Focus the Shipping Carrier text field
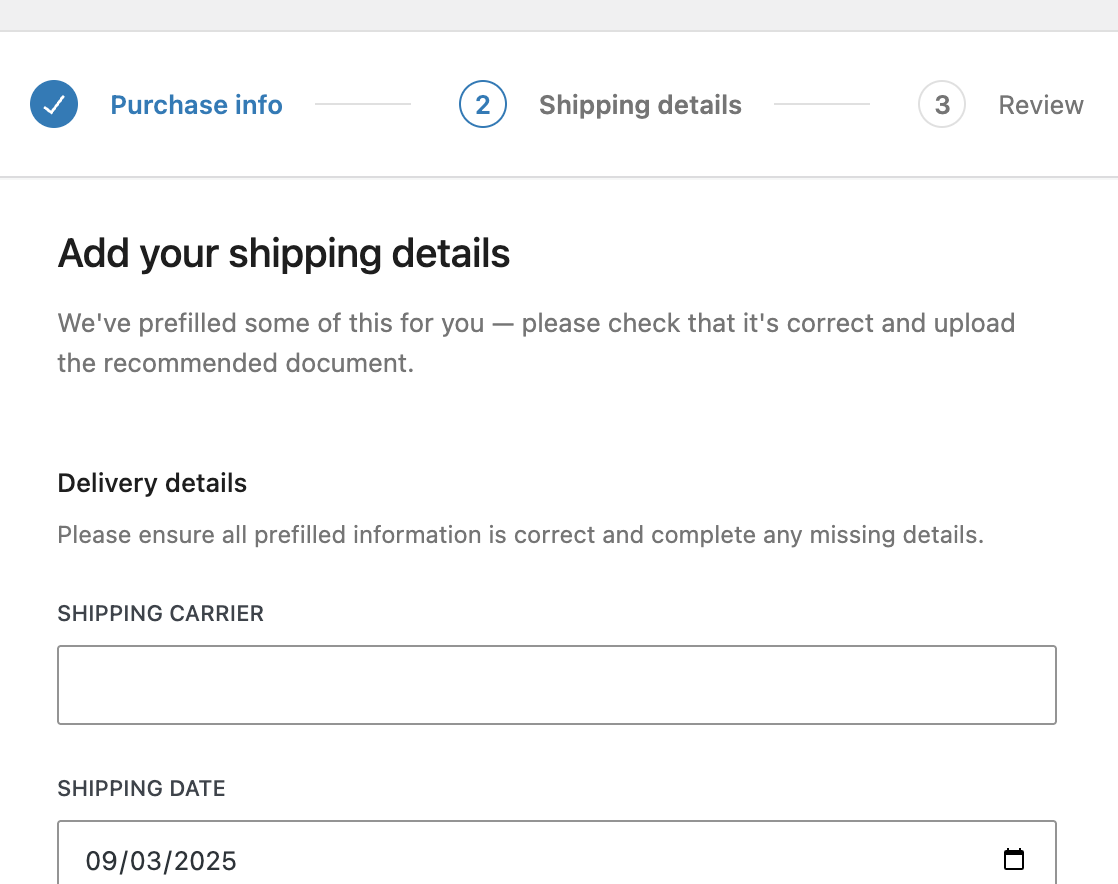The height and width of the screenshot is (884, 1118). coord(557,685)
